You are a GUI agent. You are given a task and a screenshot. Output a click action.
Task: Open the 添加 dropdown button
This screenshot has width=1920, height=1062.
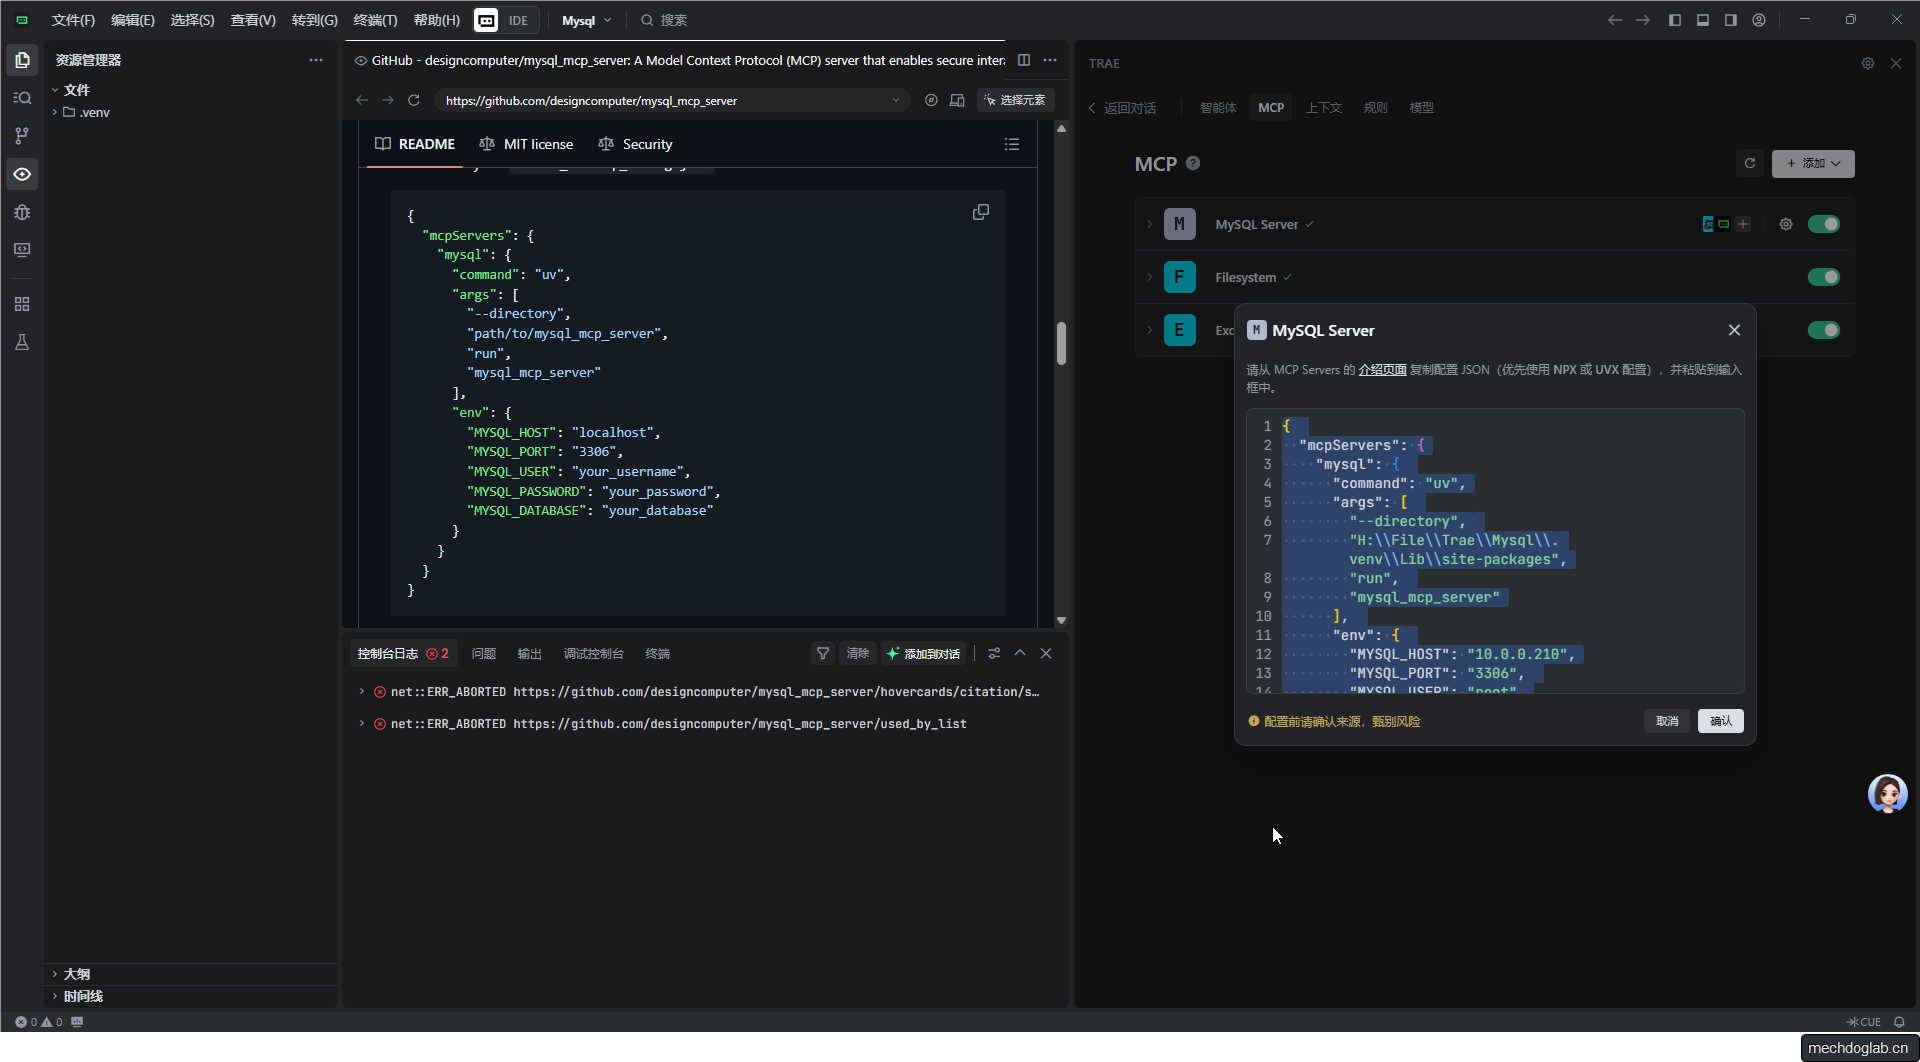[1813, 163]
